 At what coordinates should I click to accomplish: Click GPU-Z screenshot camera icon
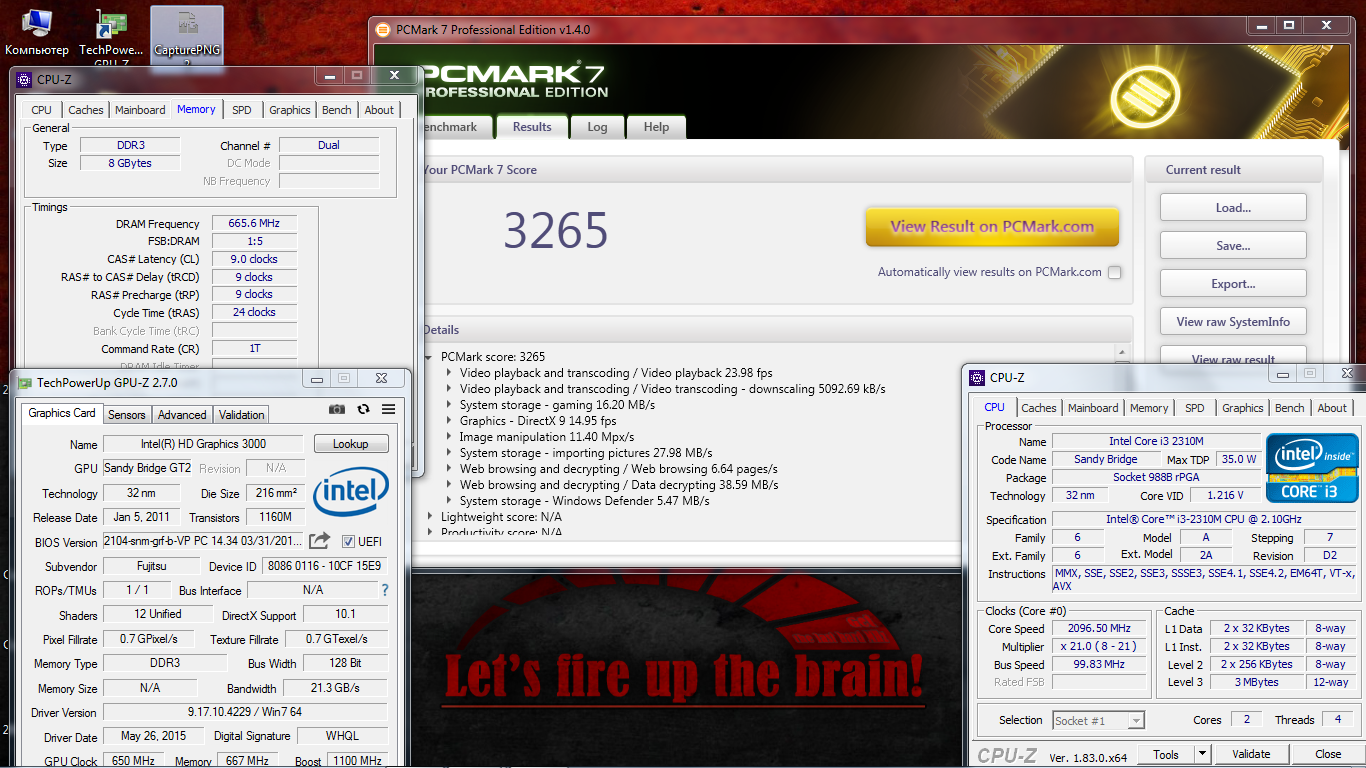pyautogui.click(x=337, y=409)
